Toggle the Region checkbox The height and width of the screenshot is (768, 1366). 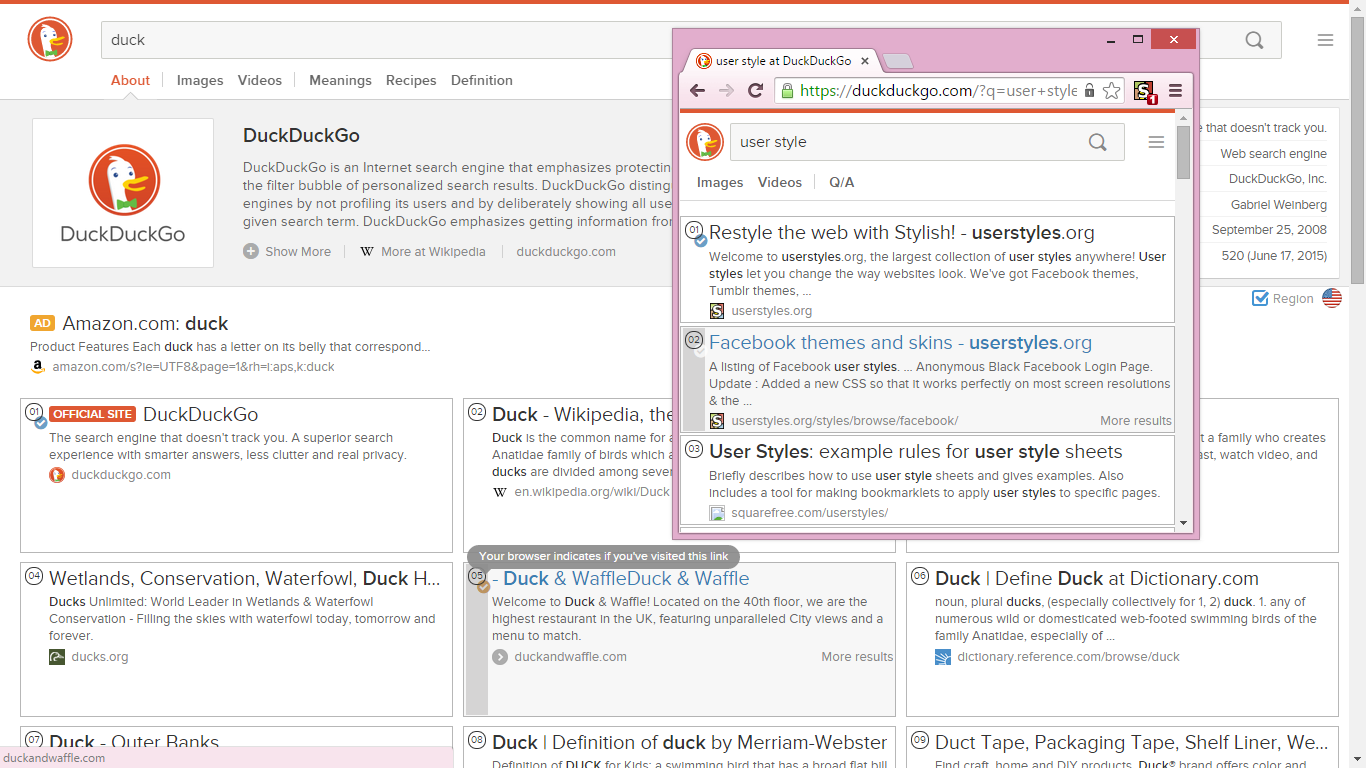(x=1261, y=298)
